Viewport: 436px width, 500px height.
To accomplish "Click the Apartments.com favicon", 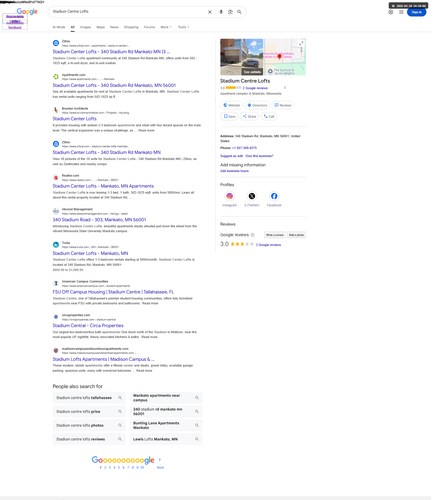I will [56, 77].
